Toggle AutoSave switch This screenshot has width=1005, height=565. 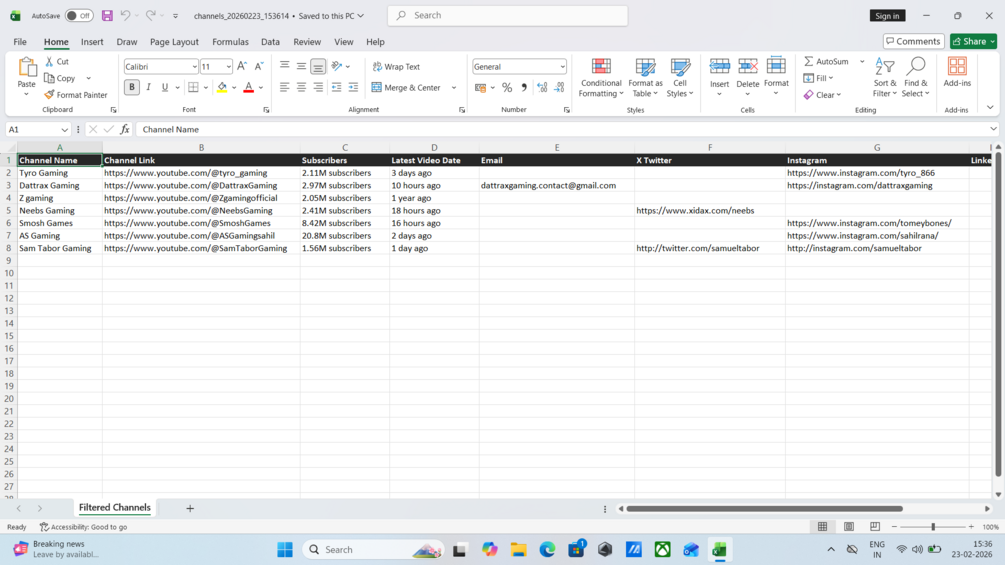(x=79, y=15)
